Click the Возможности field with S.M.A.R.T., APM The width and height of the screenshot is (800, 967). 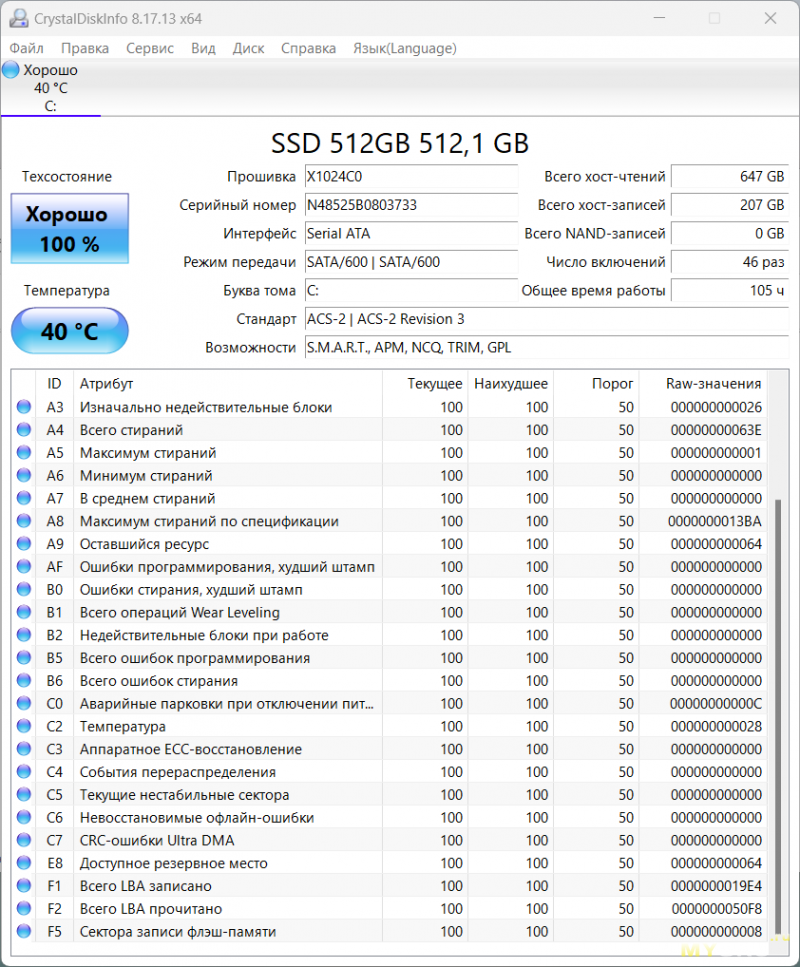547,347
